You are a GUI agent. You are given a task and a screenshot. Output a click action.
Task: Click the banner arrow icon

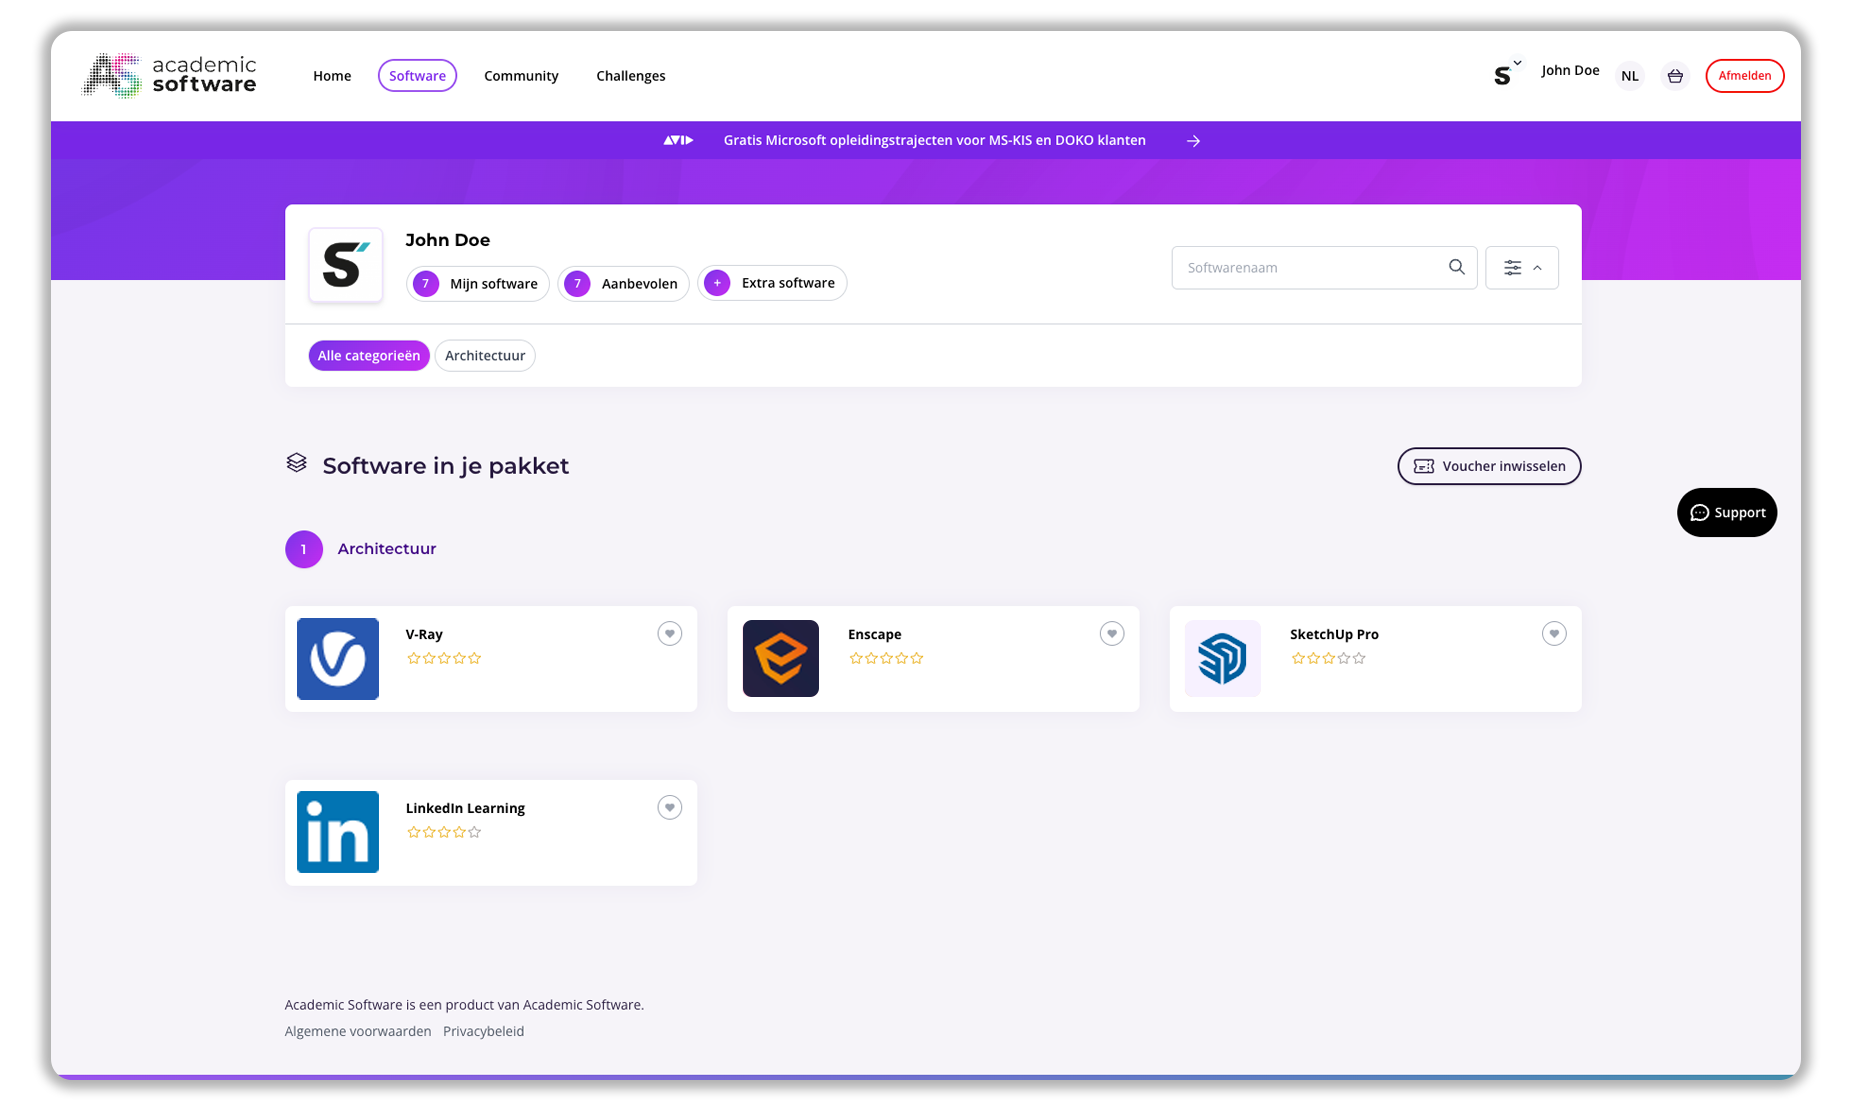pos(1193,141)
